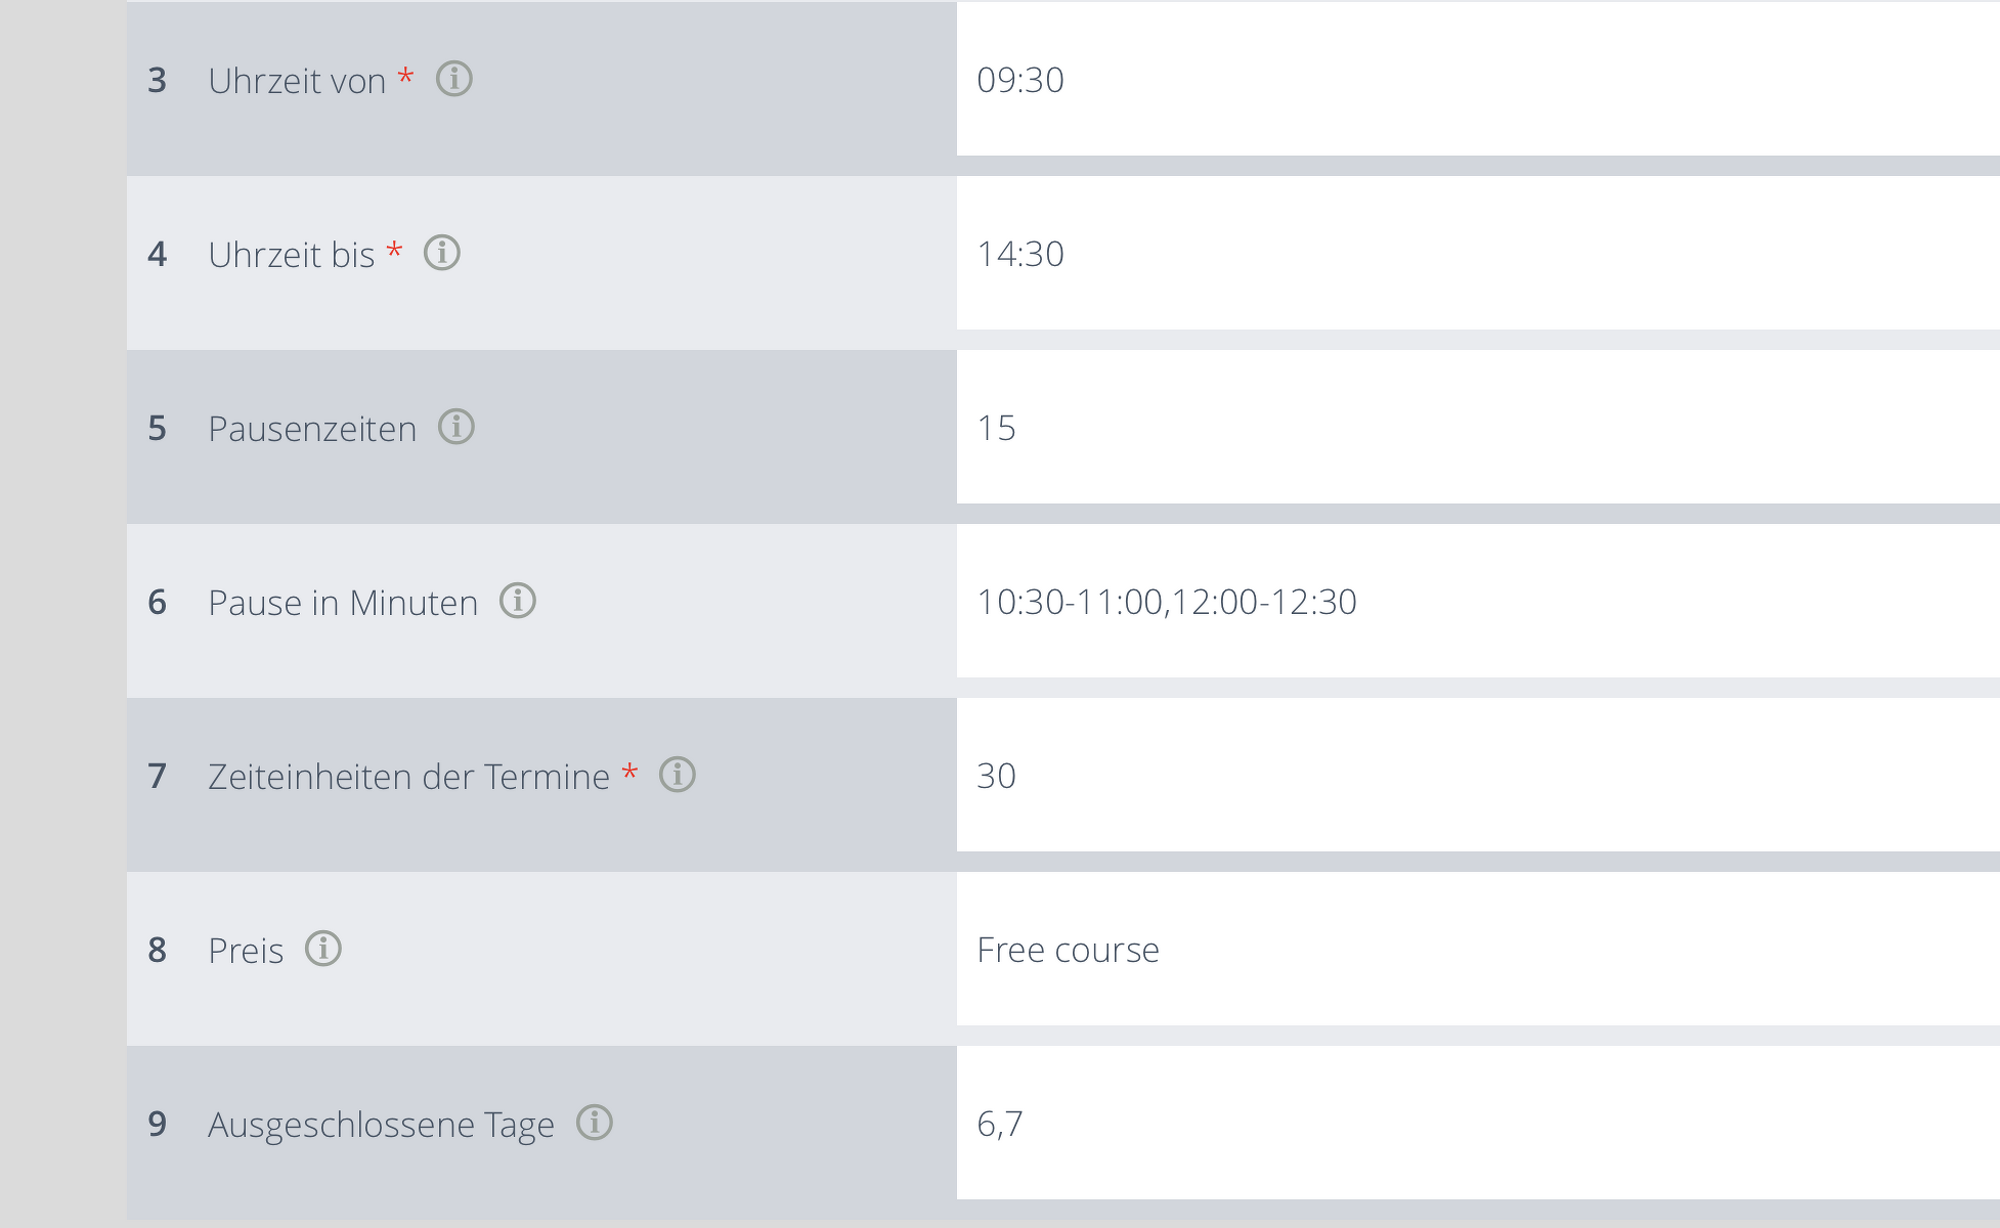Edit the Uhrzeit von field showing 09:30
Viewport: 2000px width, 1228px height.
point(1478,79)
